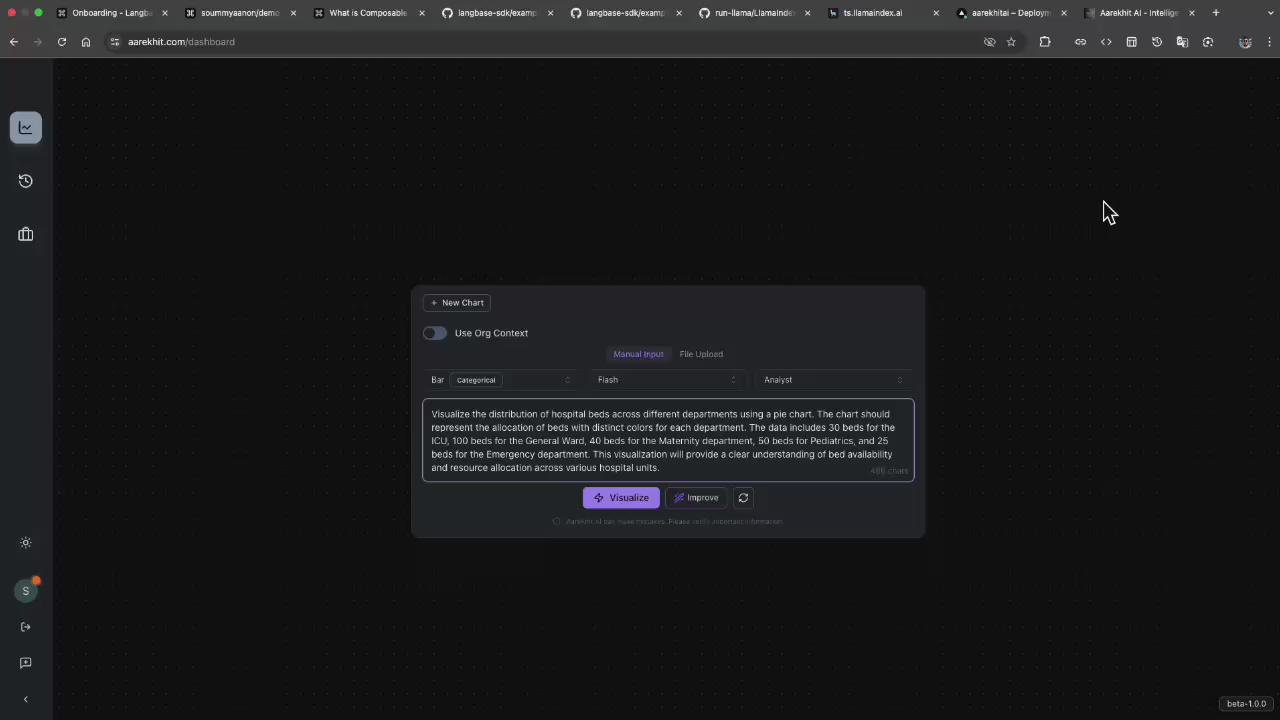Open the Bar chart type dropdown
Image resolution: width=1280 pixels, height=720 pixels.
[502, 380]
